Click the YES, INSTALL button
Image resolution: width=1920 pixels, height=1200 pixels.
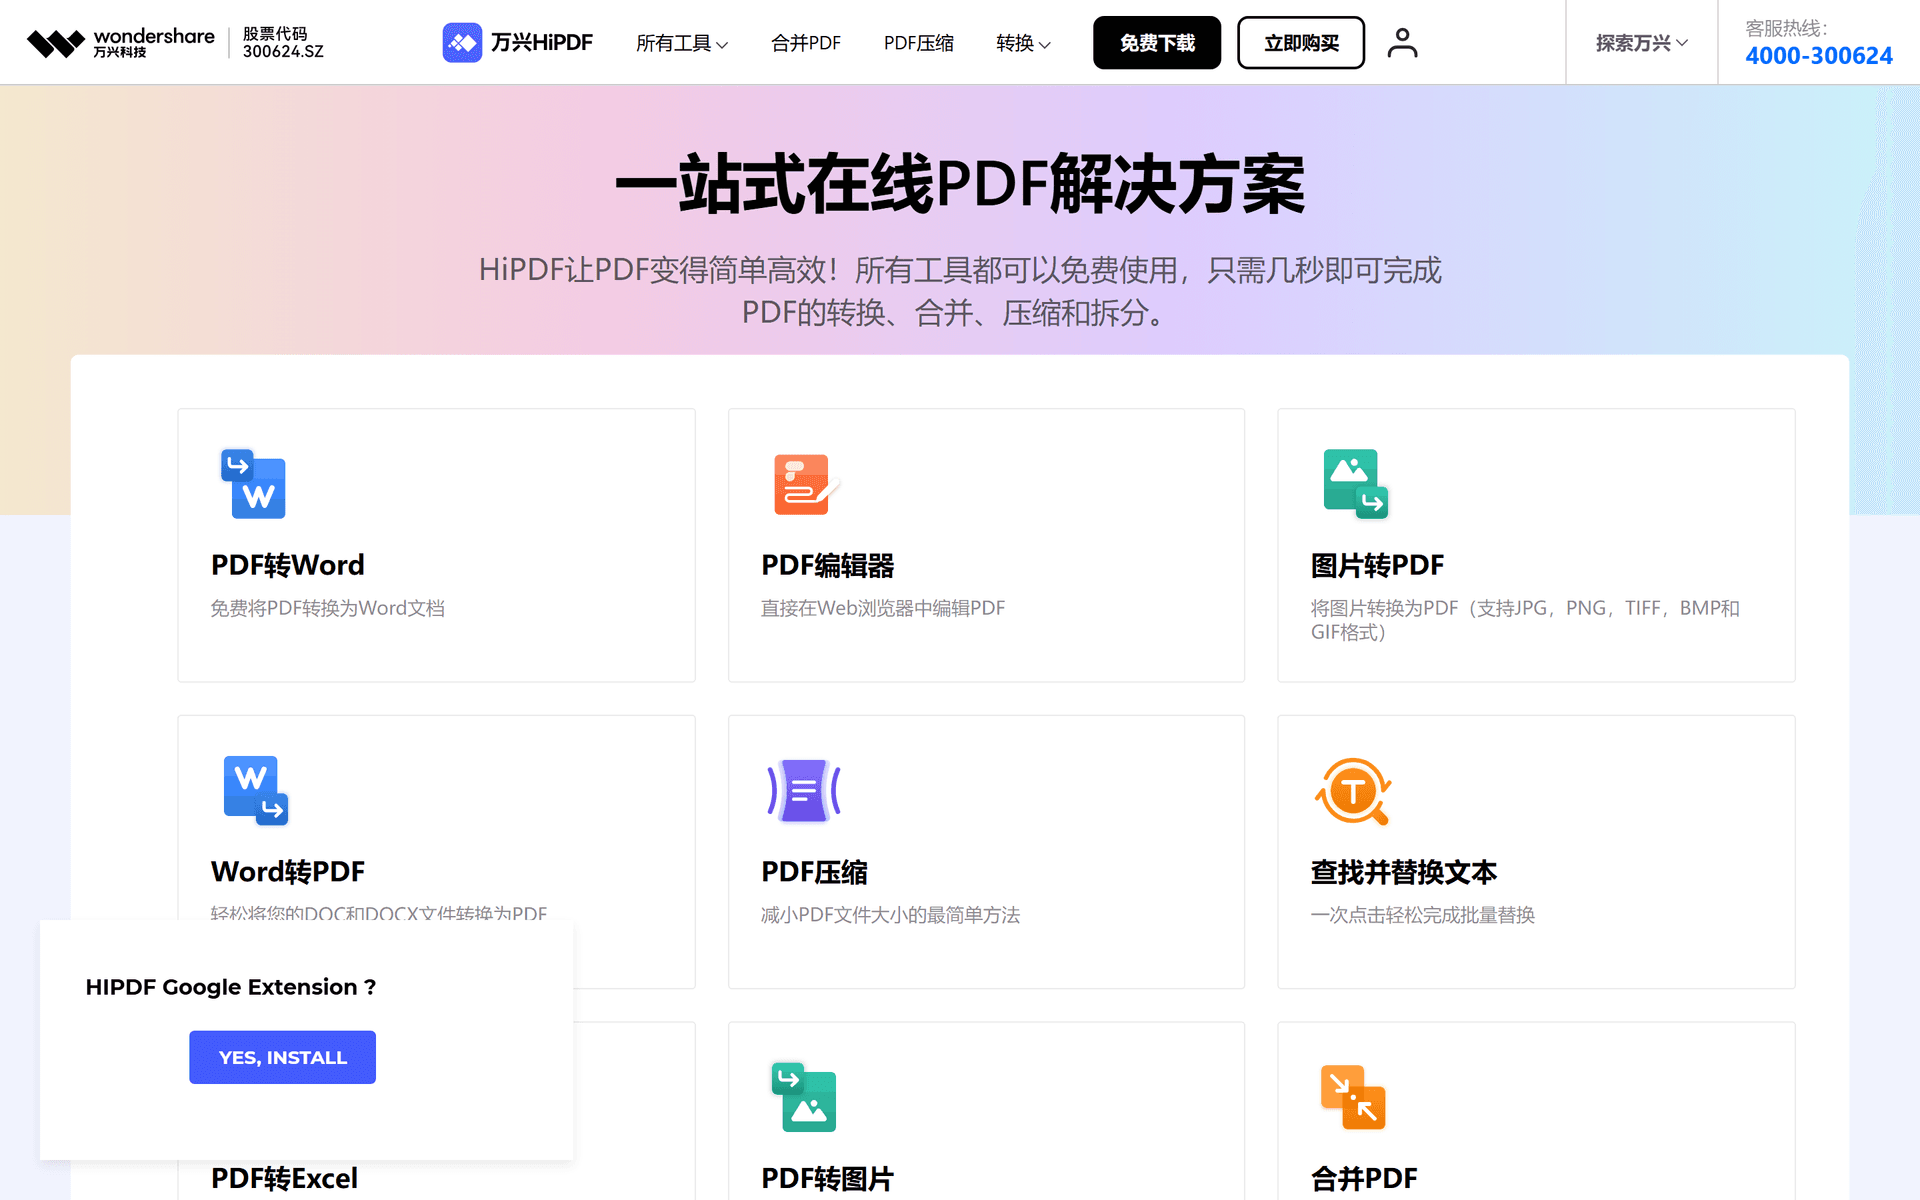click(282, 1057)
